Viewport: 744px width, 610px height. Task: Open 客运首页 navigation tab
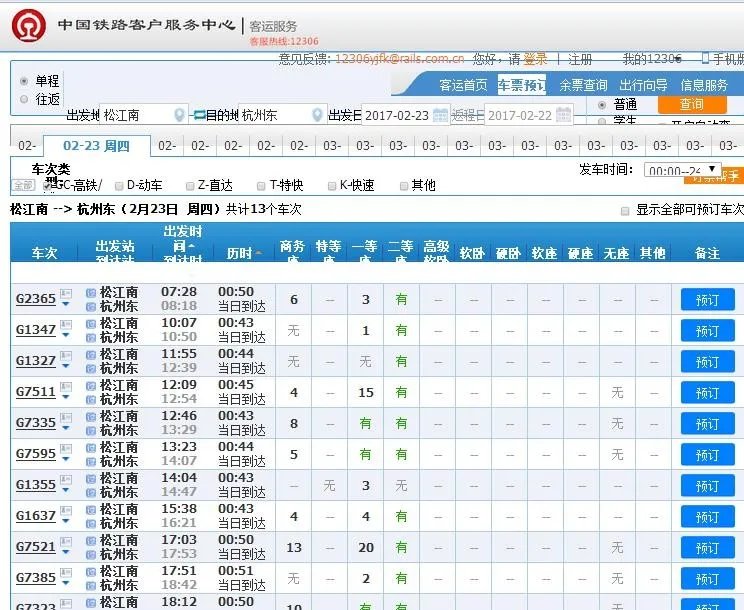click(463, 85)
